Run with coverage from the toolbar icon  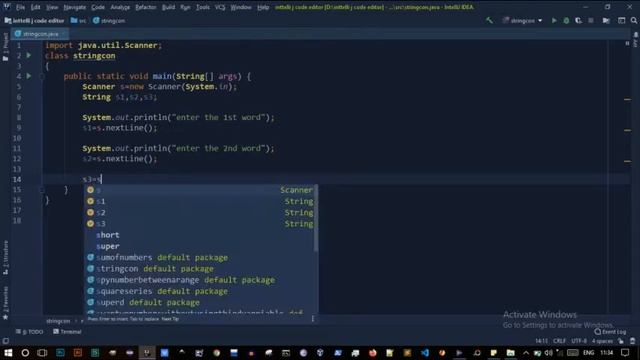point(578,20)
